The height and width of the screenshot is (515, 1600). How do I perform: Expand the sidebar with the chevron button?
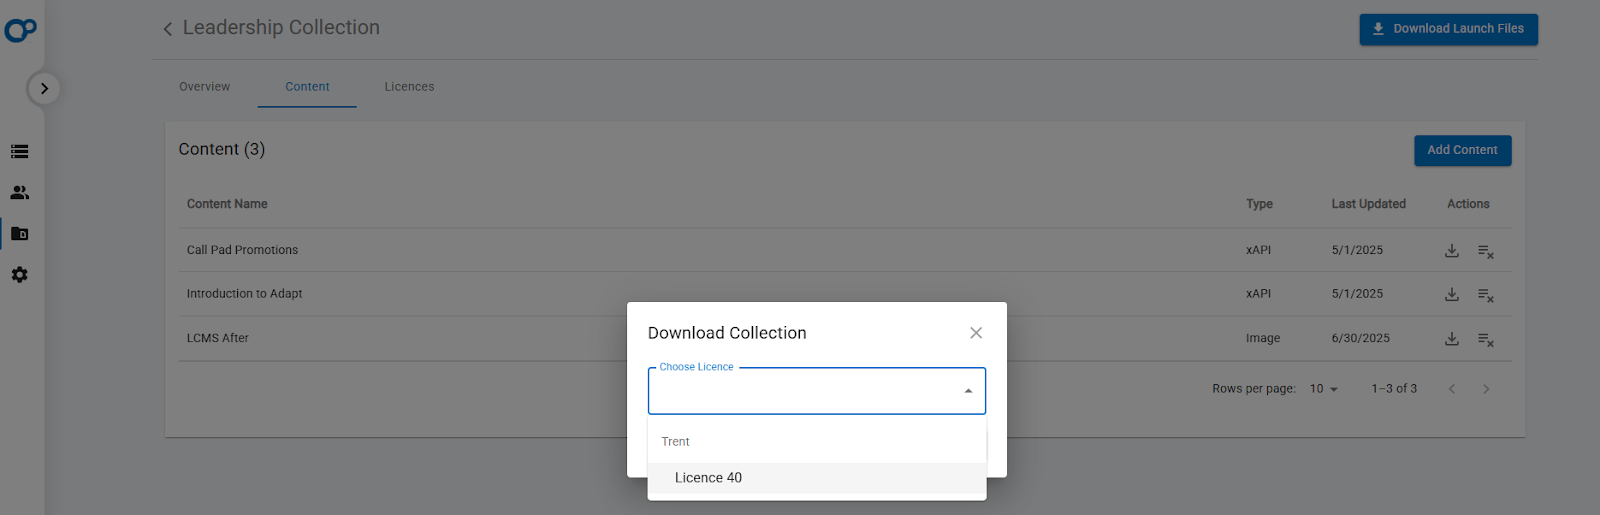point(43,88)
